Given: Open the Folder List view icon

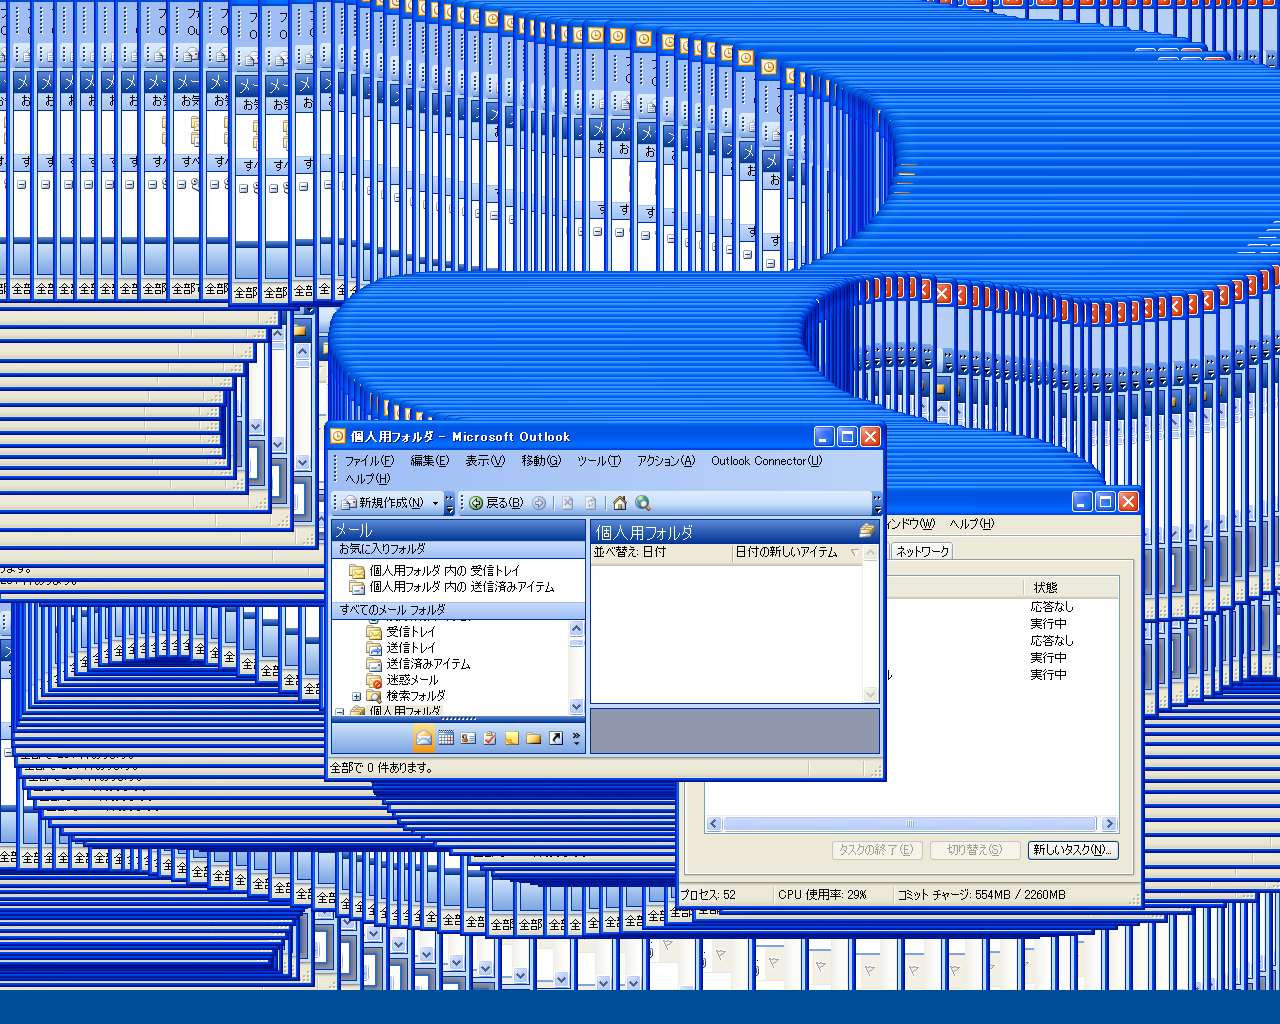Looking at the screenshot, I should pyautogui.click(x=534, y=738).
